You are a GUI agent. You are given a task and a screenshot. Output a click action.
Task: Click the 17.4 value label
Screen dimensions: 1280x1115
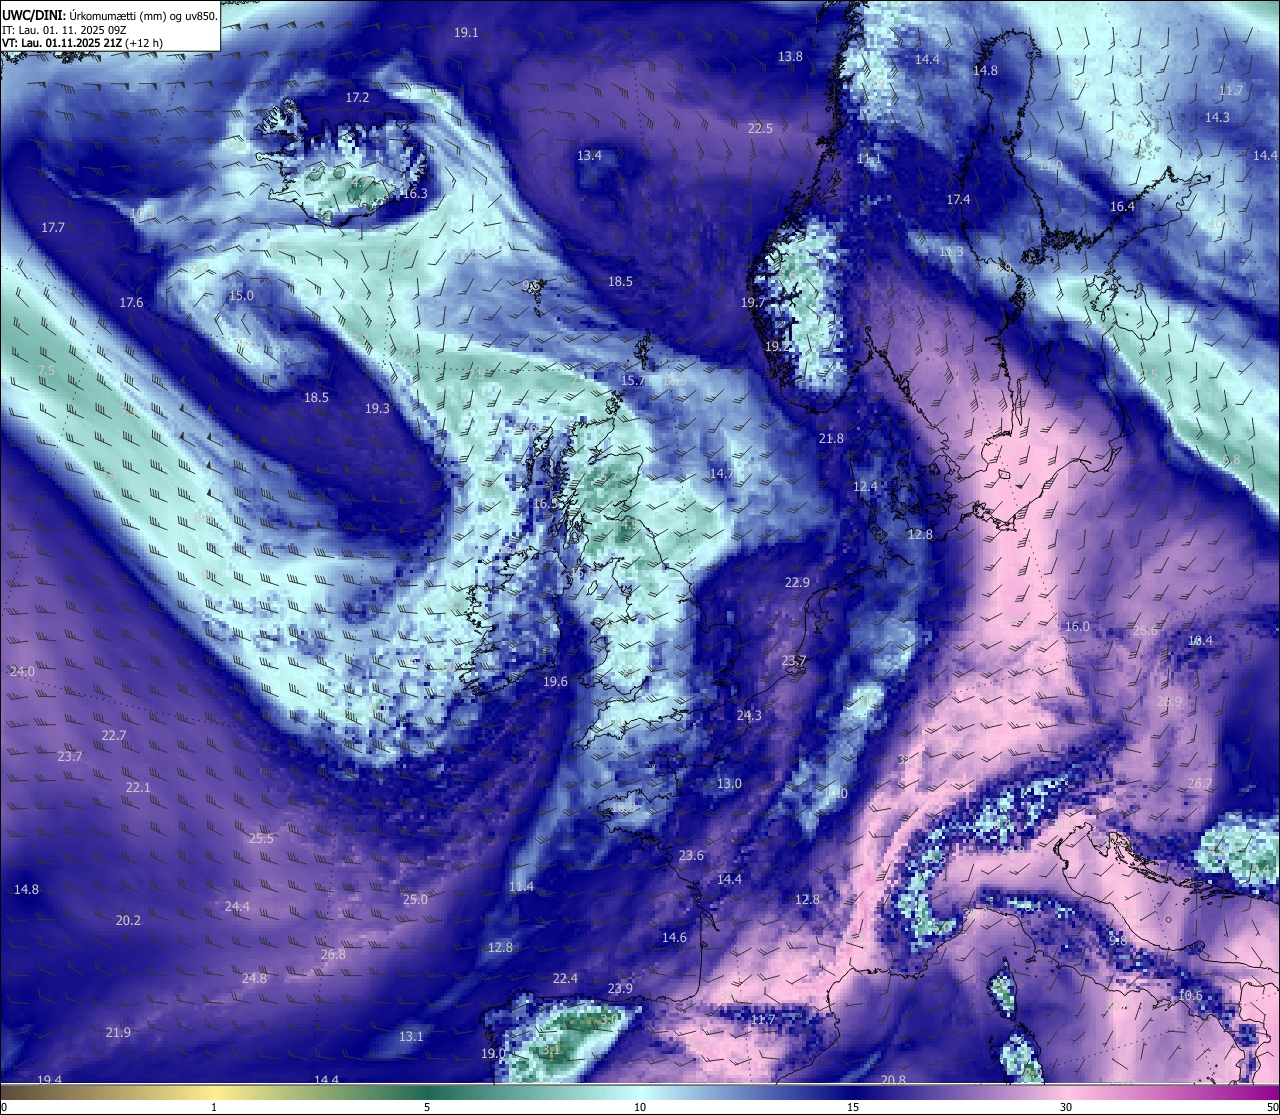click(x=958, y=200)
